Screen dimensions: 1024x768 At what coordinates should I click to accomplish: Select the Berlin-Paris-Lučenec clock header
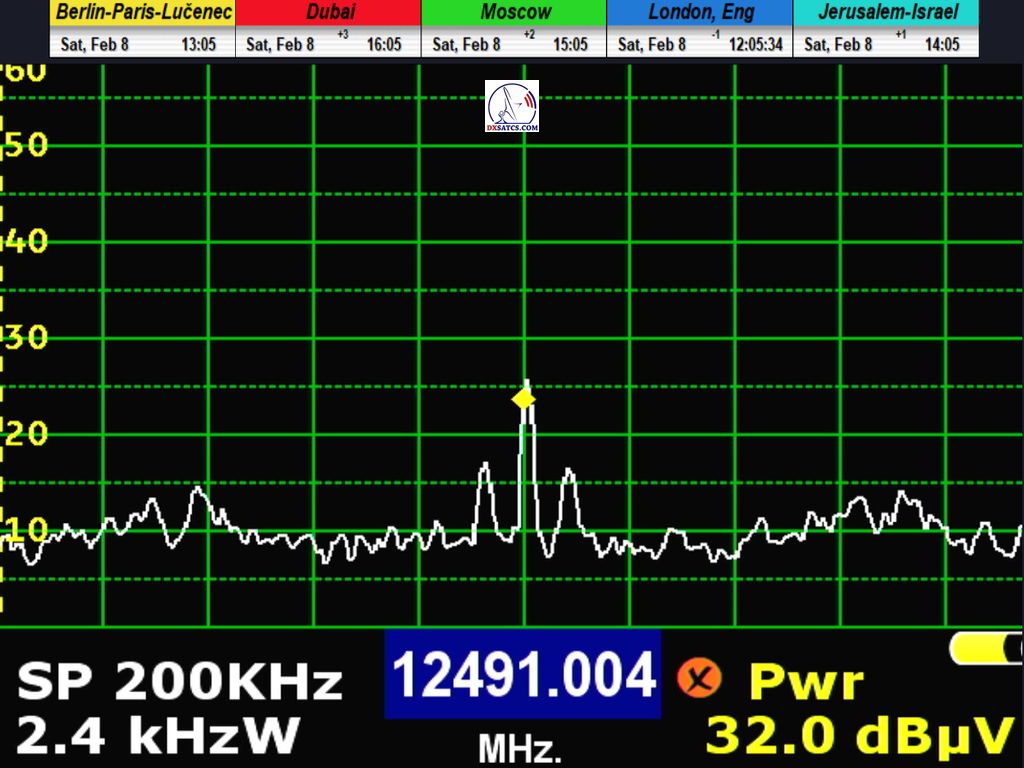[x=143, y=13]
